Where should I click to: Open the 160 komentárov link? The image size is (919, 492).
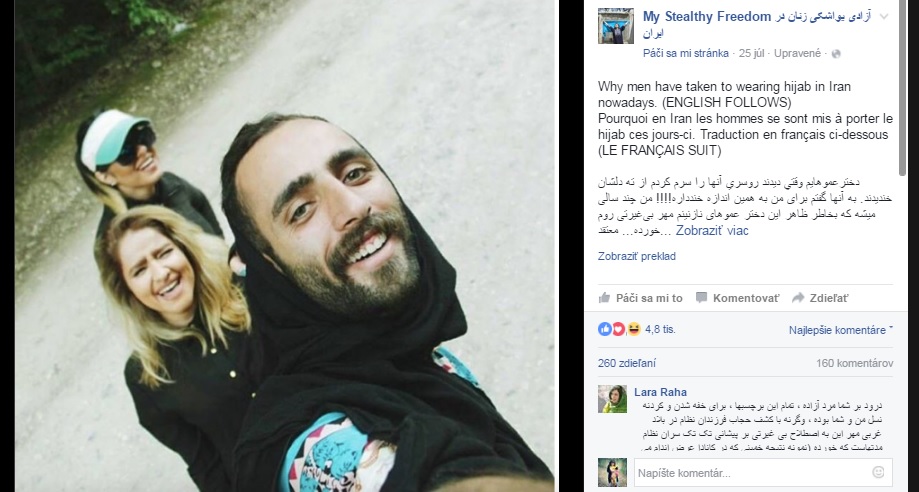point(855,364)
